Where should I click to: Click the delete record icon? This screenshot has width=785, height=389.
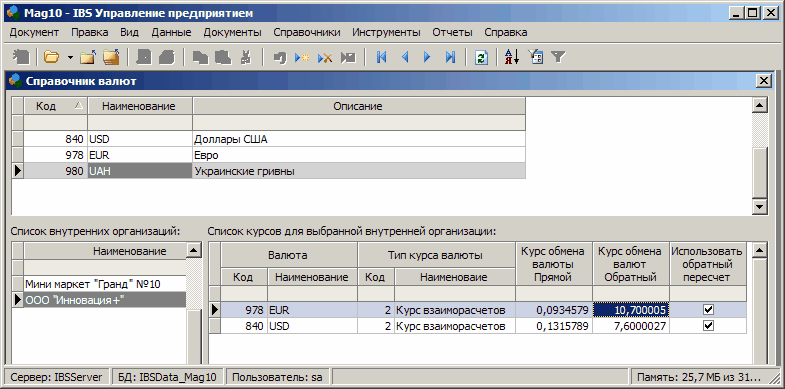(325, 58)
